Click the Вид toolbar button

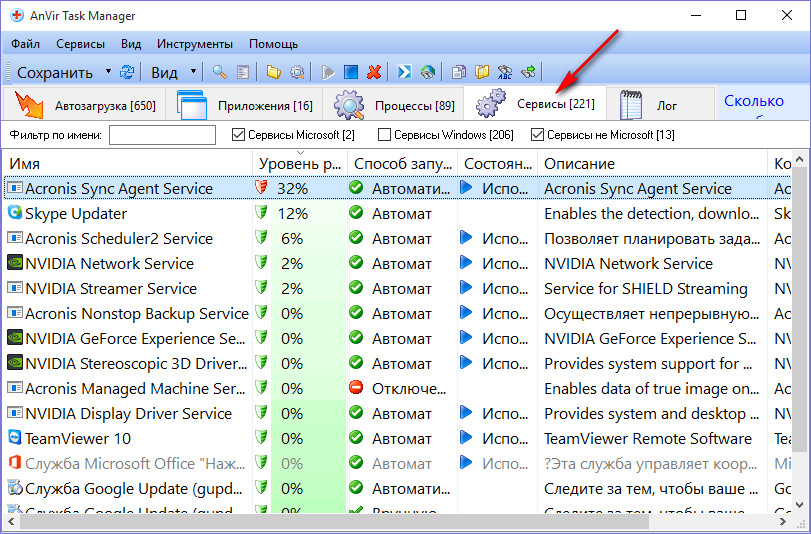(x=164, y=72)
